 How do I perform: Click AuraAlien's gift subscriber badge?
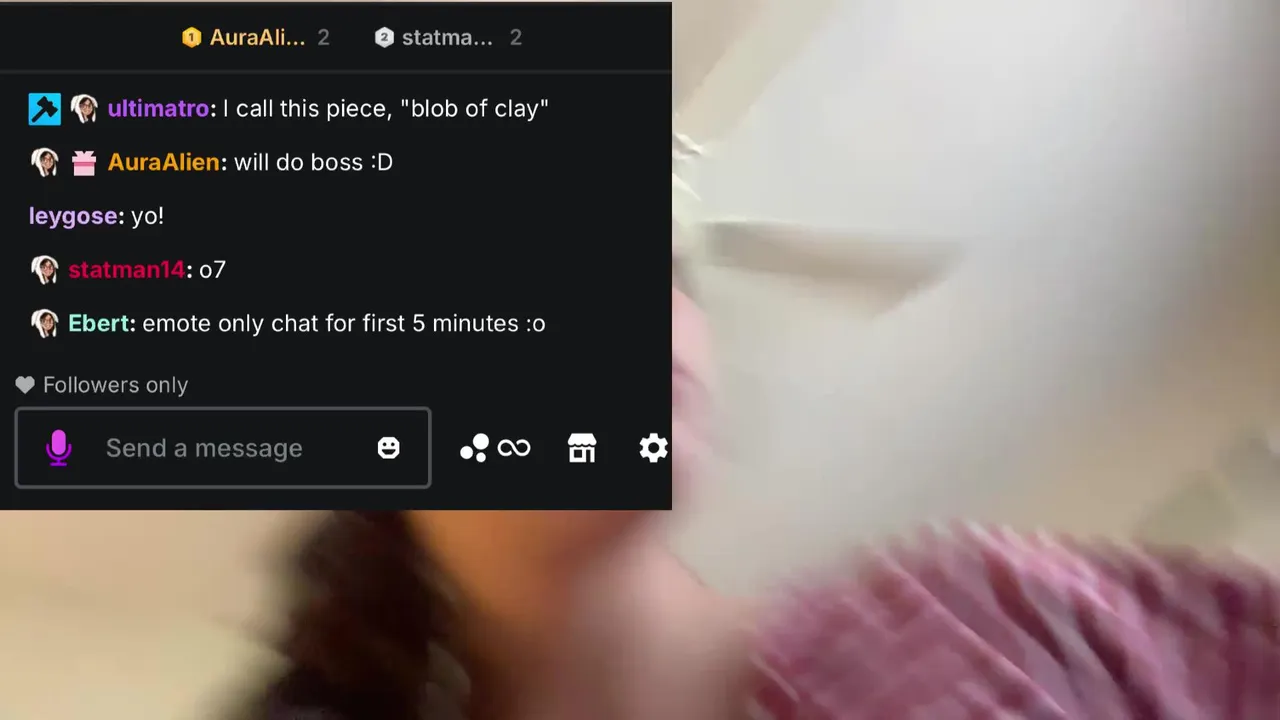pos(84,163)
